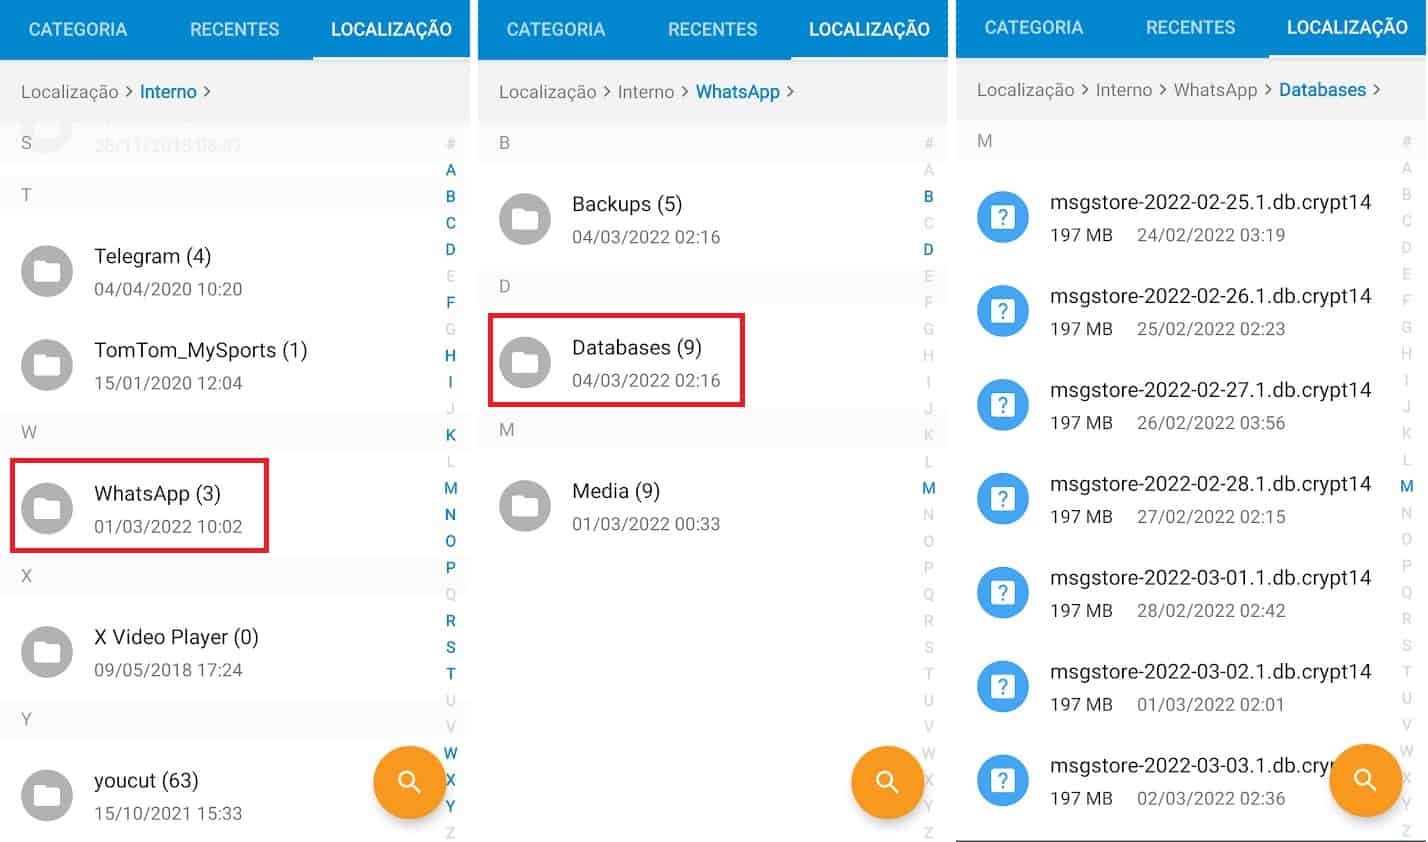Jump to letter W in left panel index

pos(451,753)
